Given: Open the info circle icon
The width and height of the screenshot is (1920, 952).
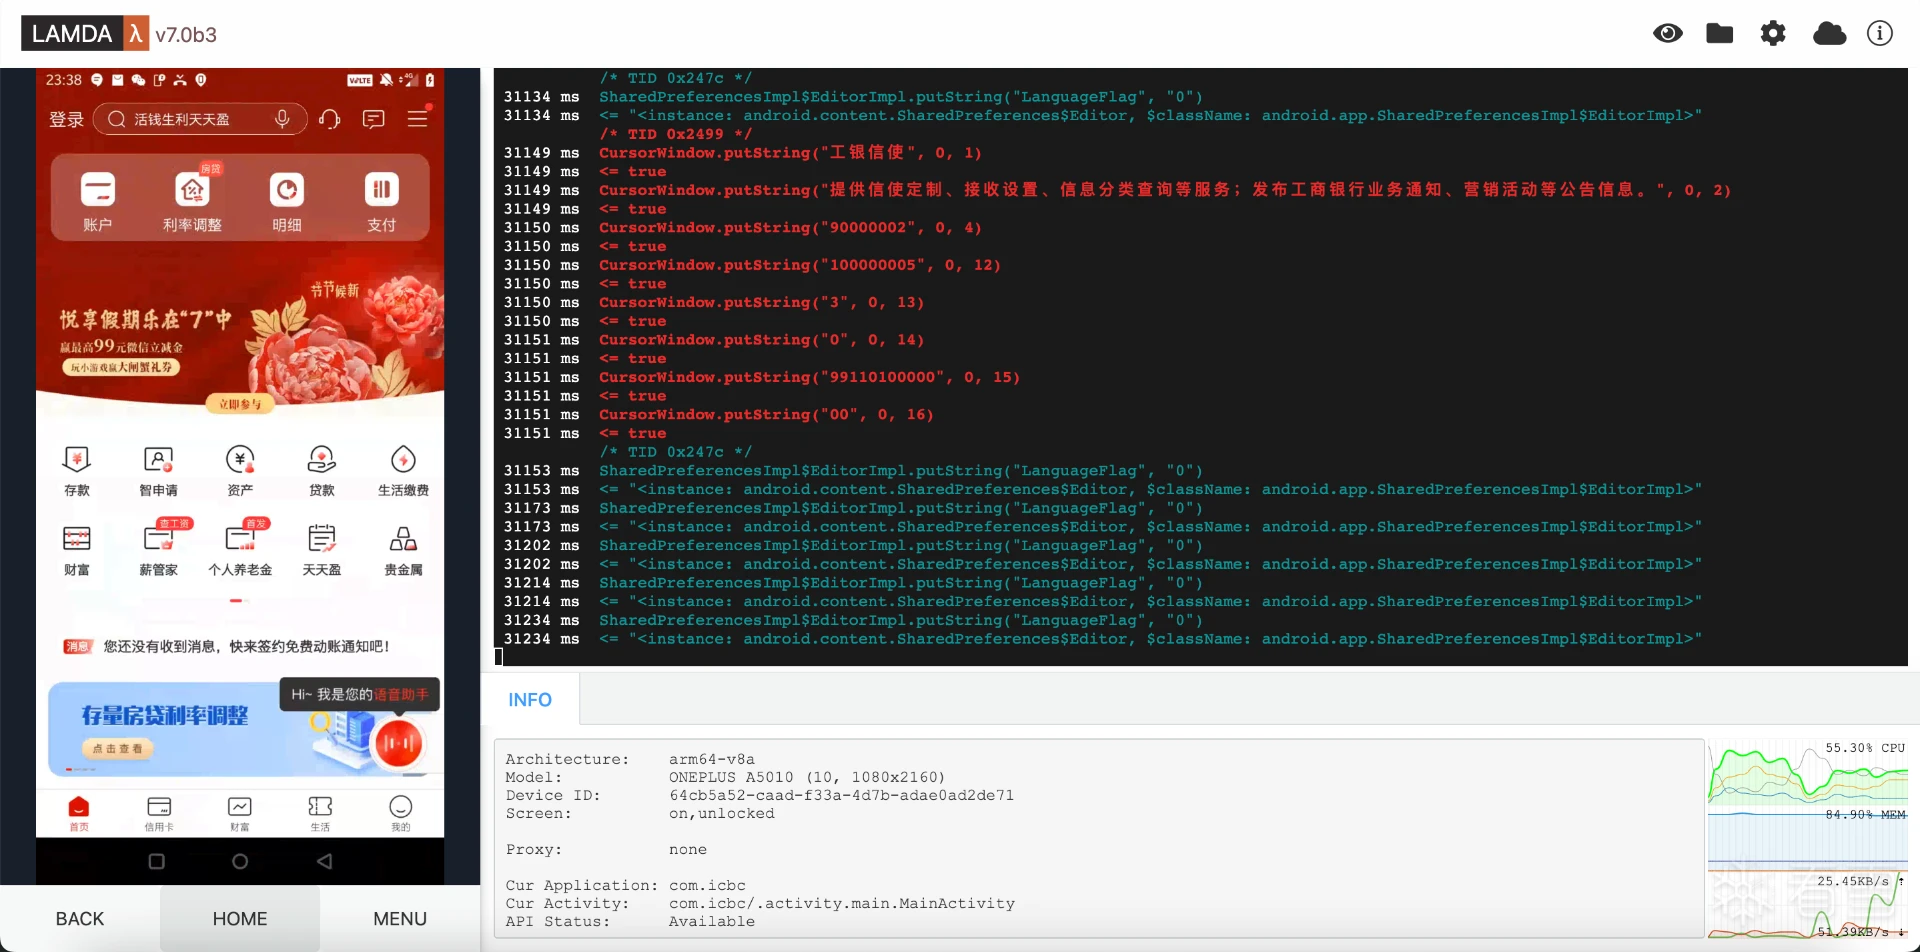Looking at the screenshot, I should point(1880,34).
